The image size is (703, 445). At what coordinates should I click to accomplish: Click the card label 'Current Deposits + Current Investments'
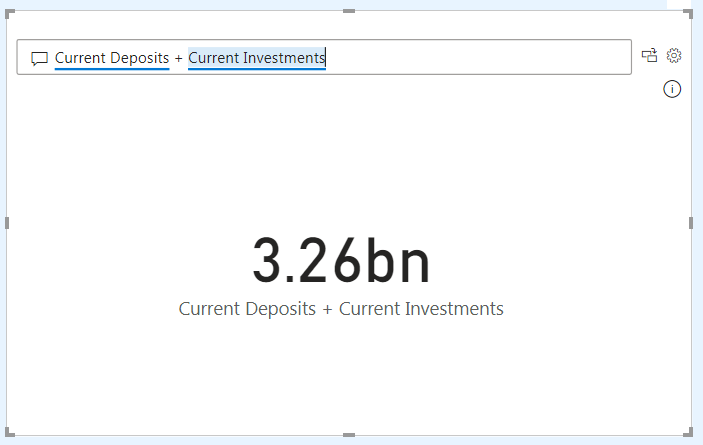pyautogui.click(x=341, y=309)
